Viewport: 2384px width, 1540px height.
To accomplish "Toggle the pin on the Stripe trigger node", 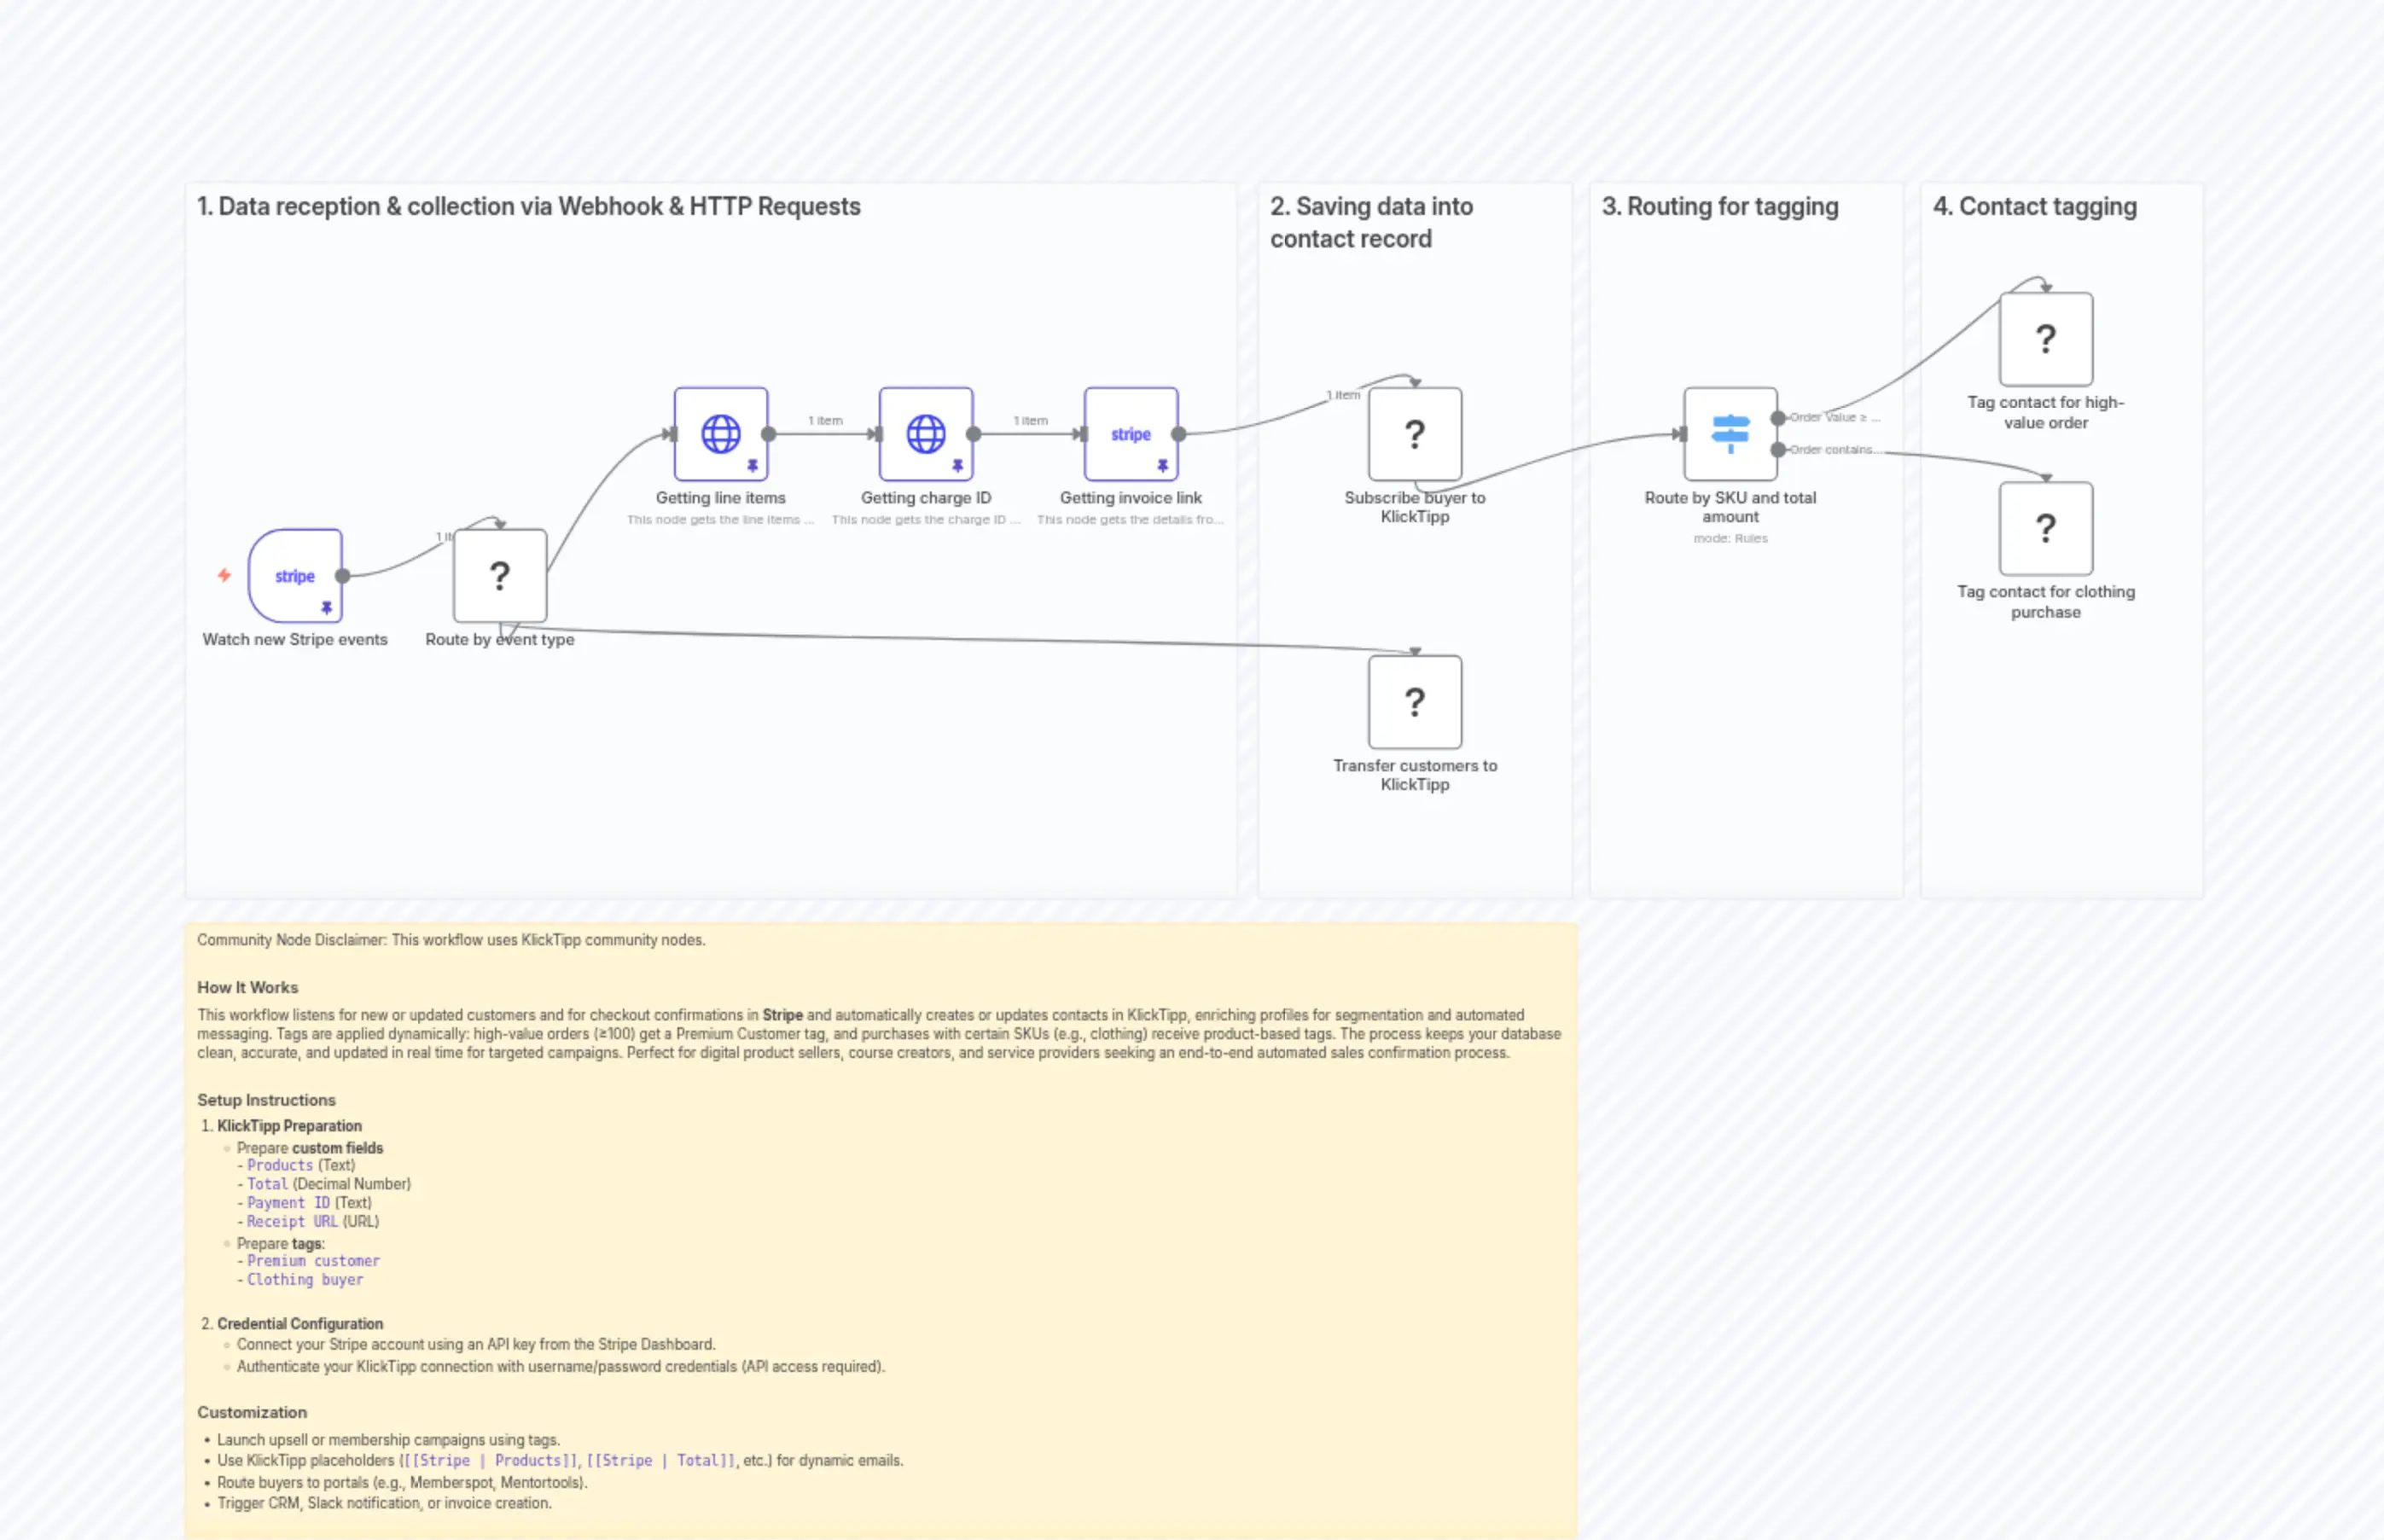I will tap(327, 607).
